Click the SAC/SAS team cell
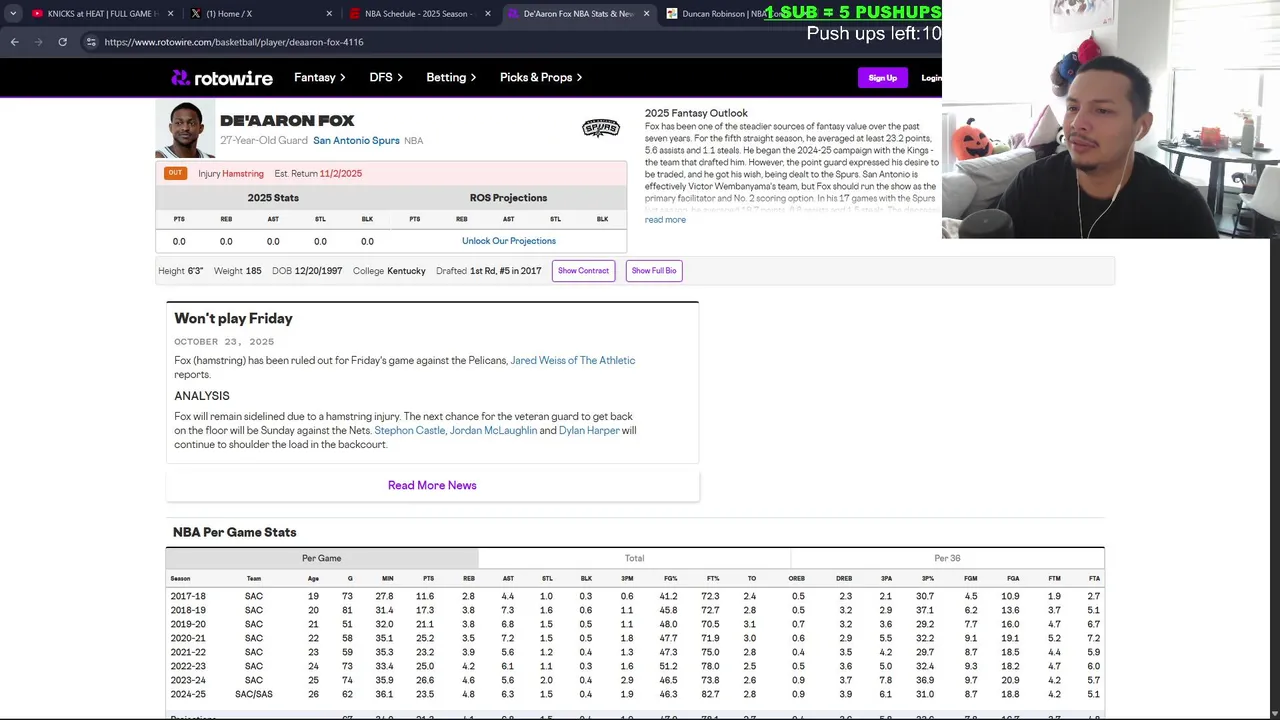 click(254, 694)
